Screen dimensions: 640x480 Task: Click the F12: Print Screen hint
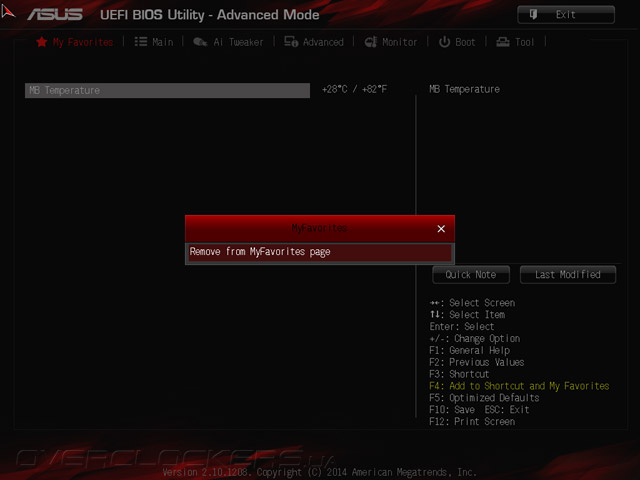(x=472, y=421)
